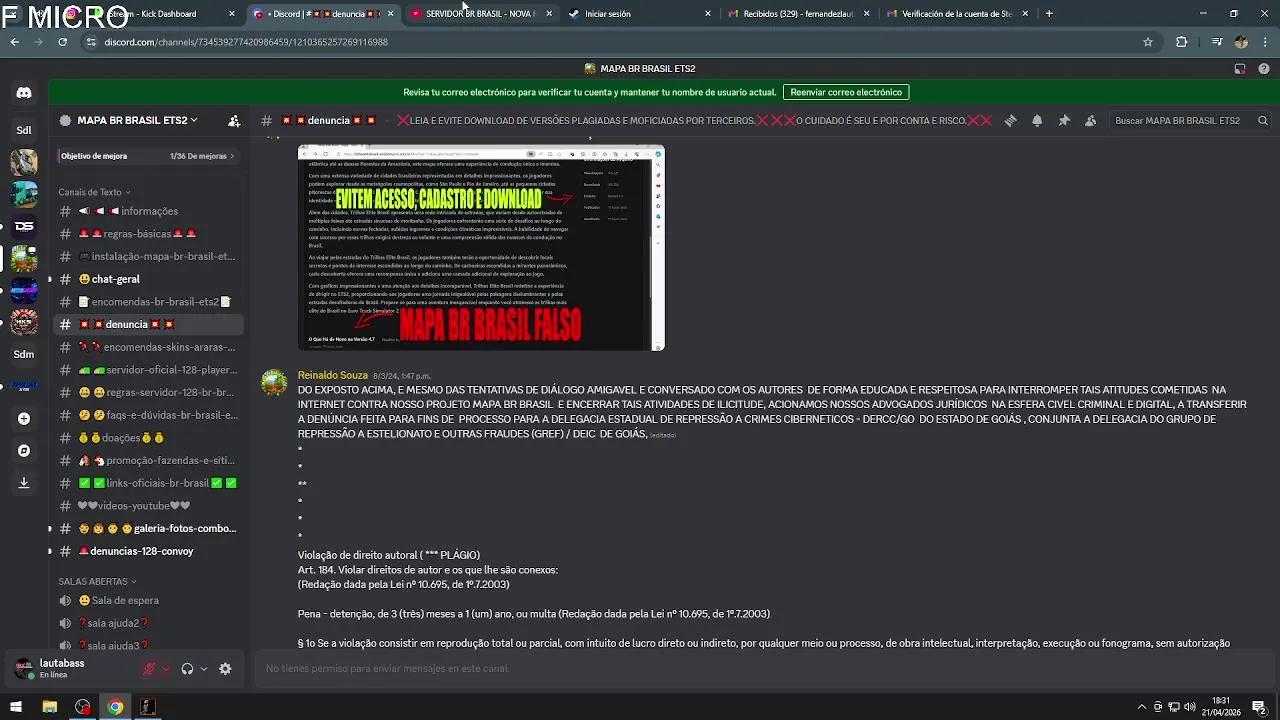Open Chrome three-dot menu
This screenshot has width=1280, height=720.
[x=1266, y=42]
